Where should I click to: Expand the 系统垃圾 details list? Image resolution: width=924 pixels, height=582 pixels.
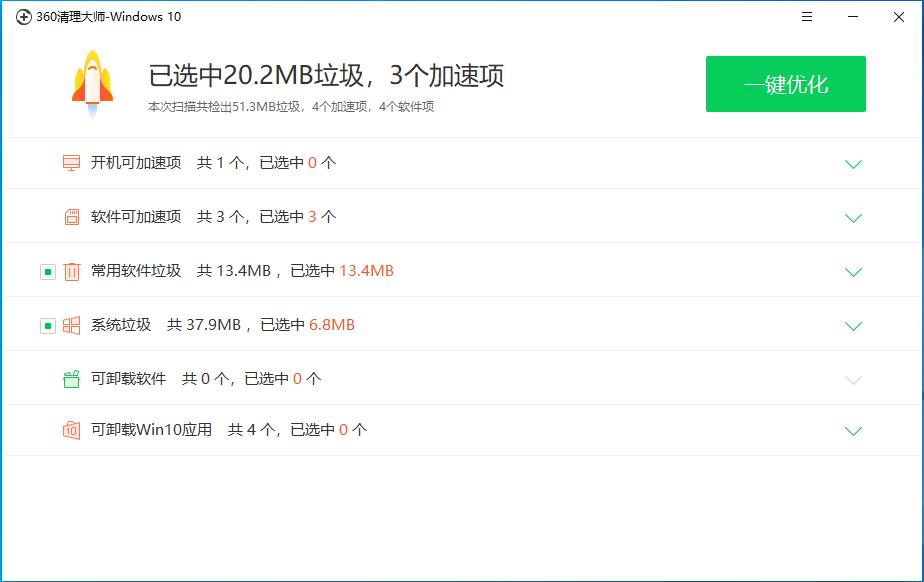(853, 325)
